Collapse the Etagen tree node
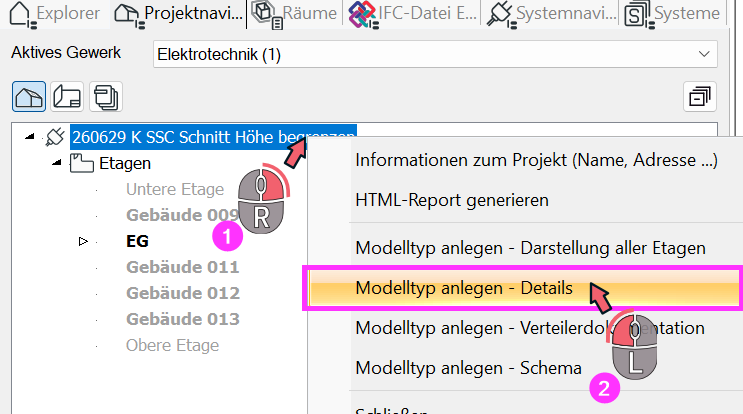The image size is (743, 414). tap(57, 162)
